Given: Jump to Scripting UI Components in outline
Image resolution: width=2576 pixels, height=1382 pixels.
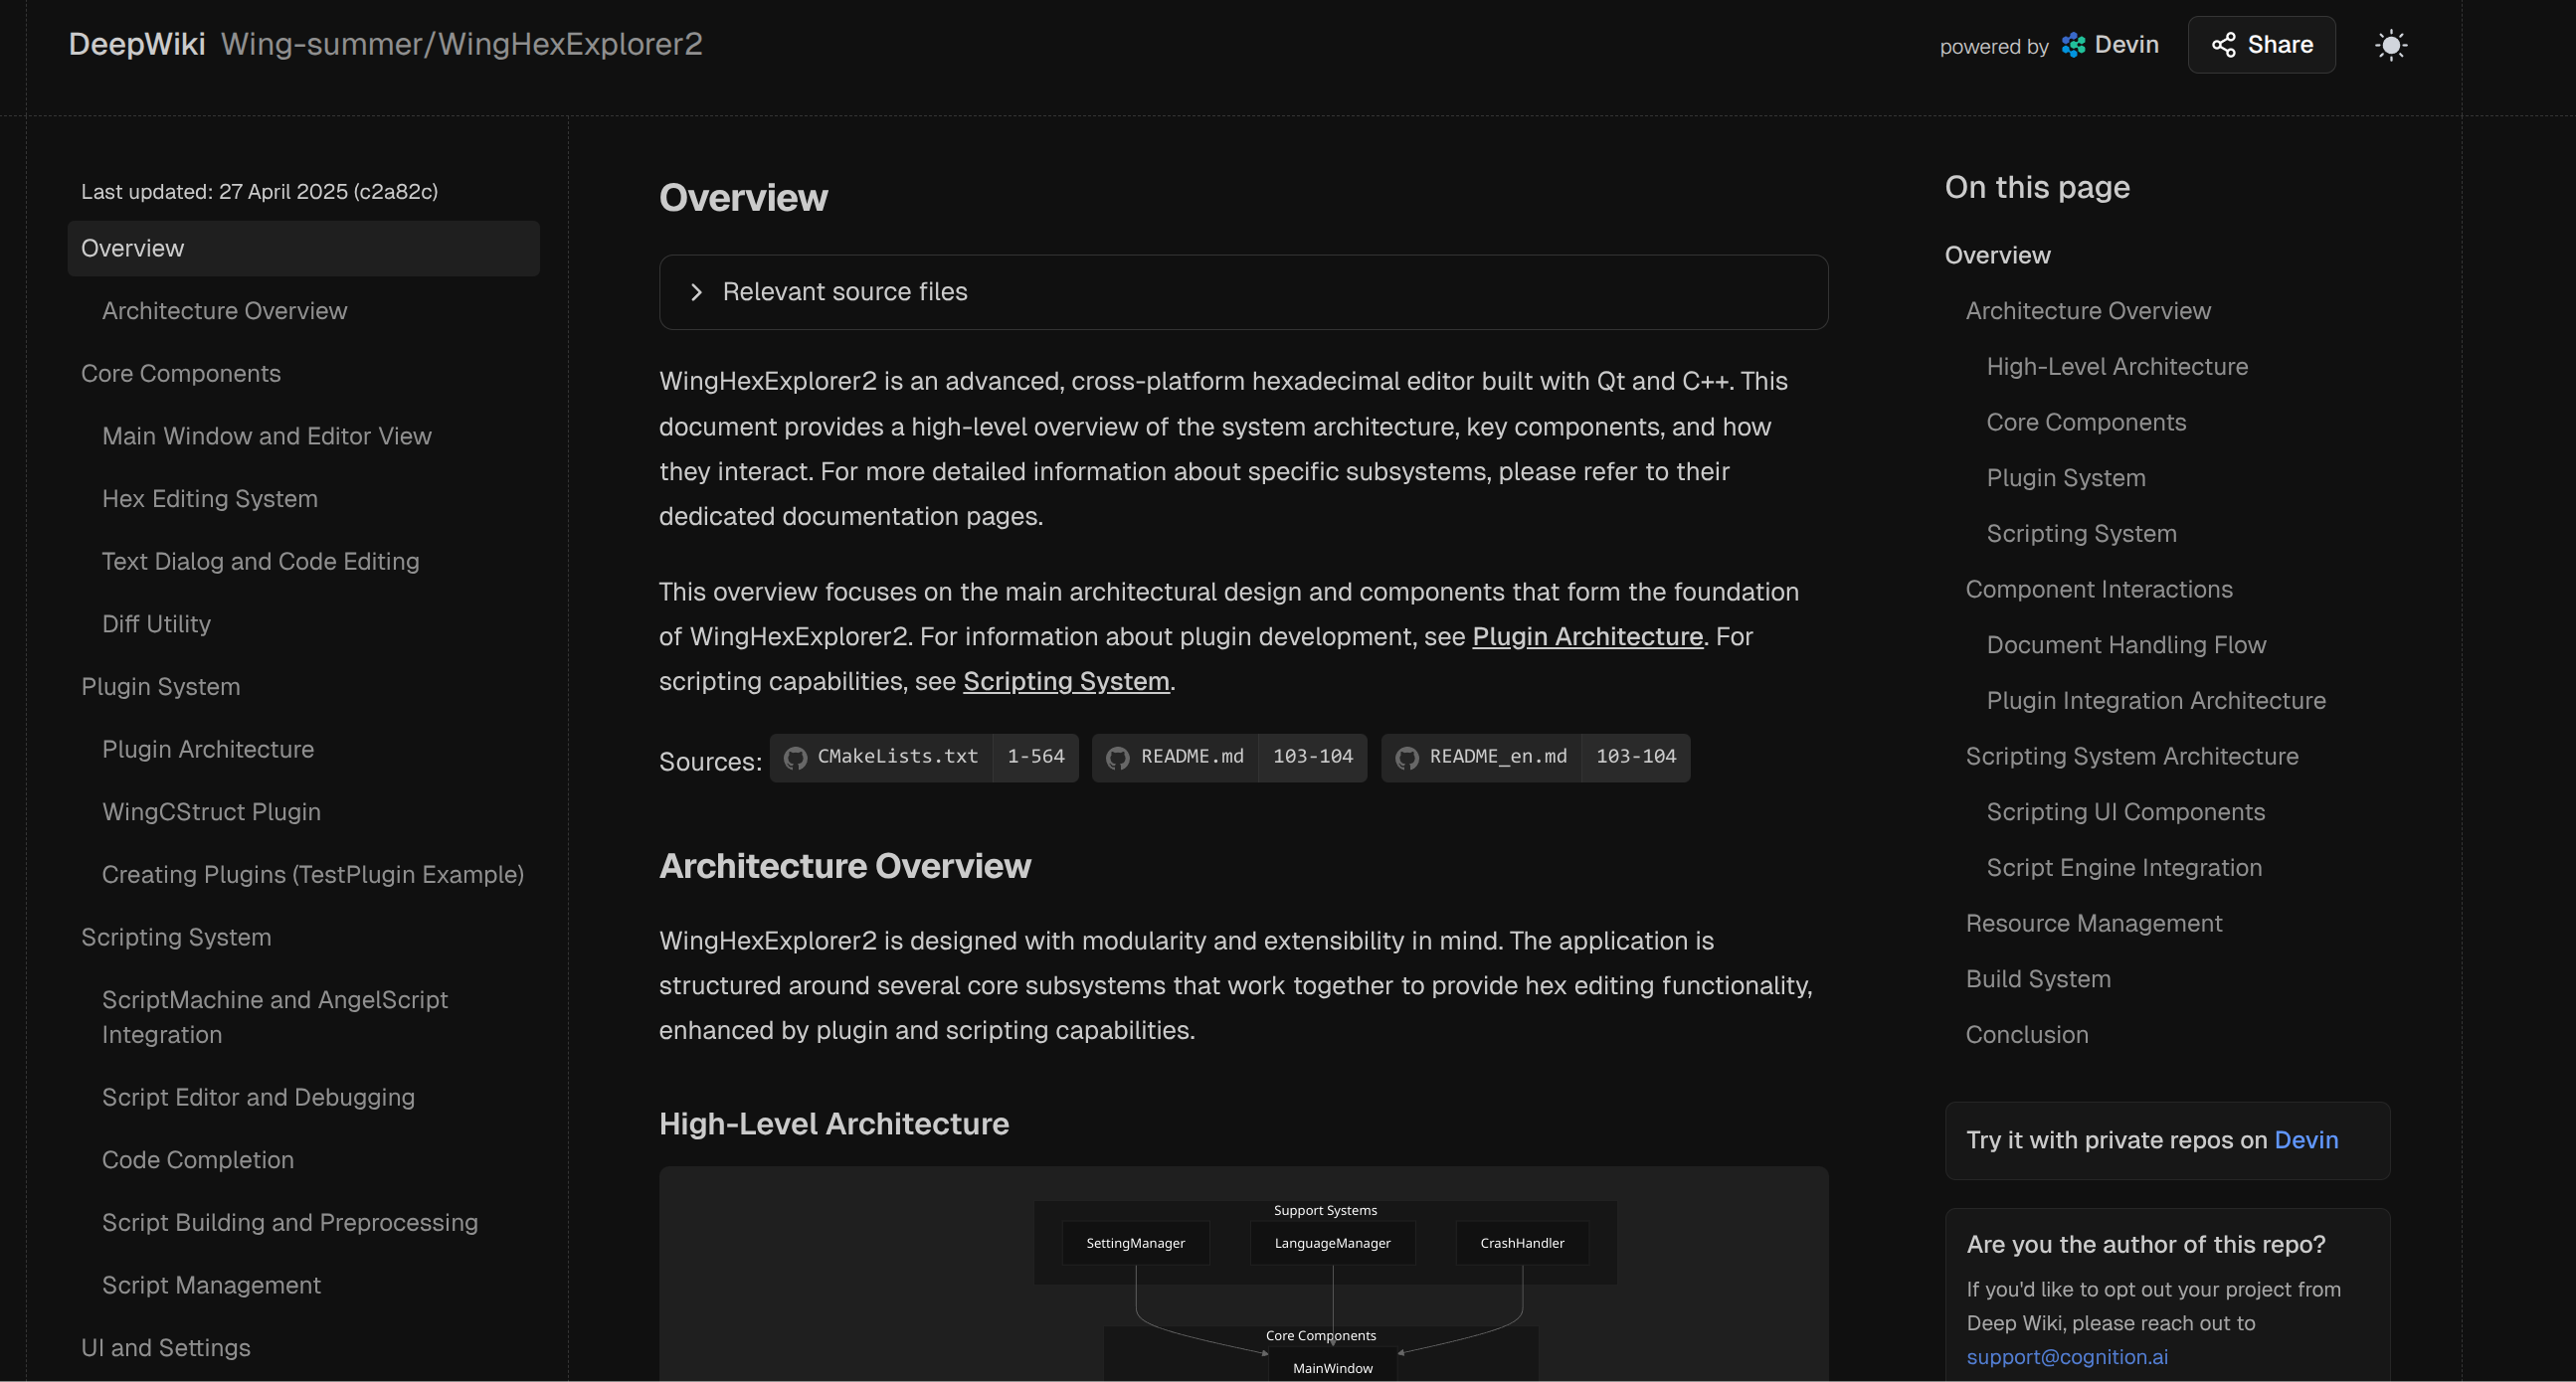Looking at the screenshot, I should click(2125, 812).
